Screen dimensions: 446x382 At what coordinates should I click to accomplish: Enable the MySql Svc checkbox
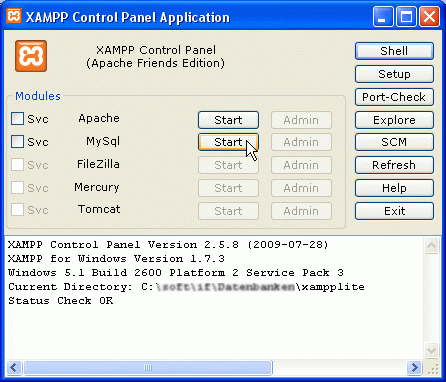[17, 141]
